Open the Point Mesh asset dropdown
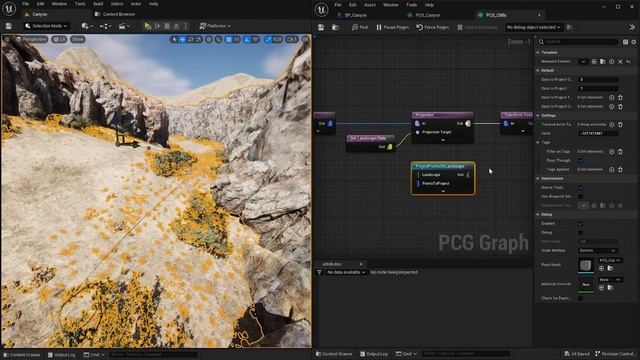This screenshot has width=640, height=360. (x=610, y=260)
